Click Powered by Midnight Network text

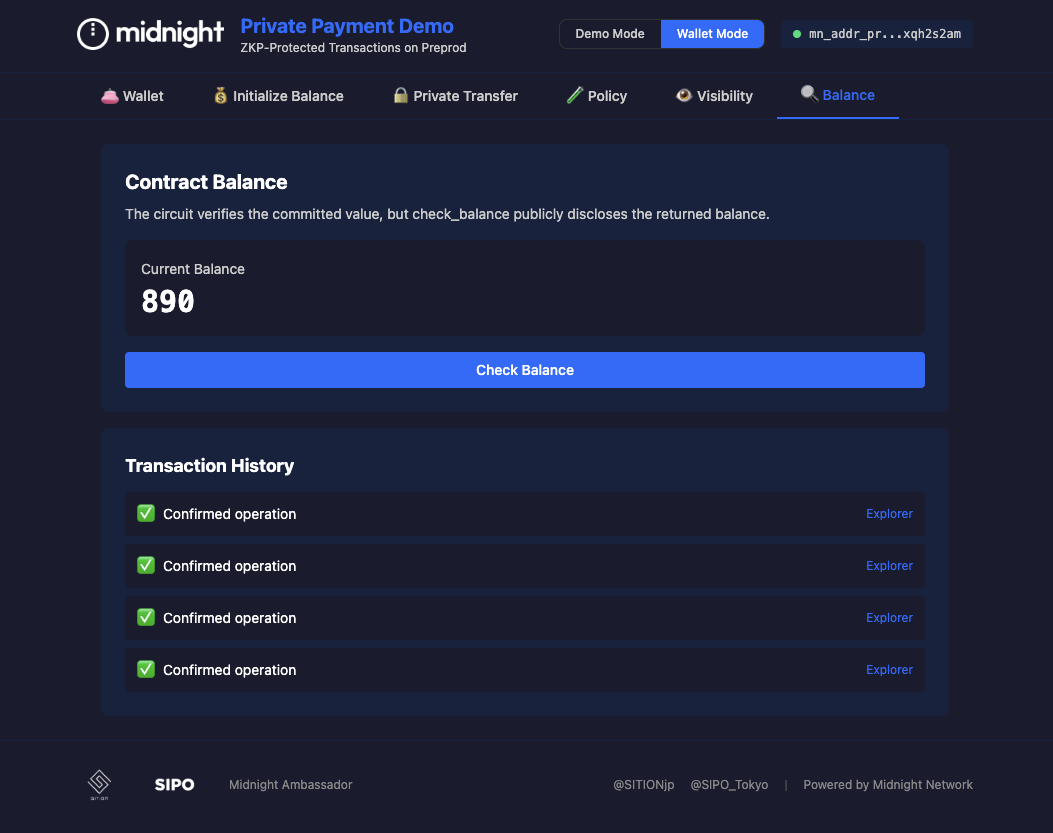[x=888, y=785]
